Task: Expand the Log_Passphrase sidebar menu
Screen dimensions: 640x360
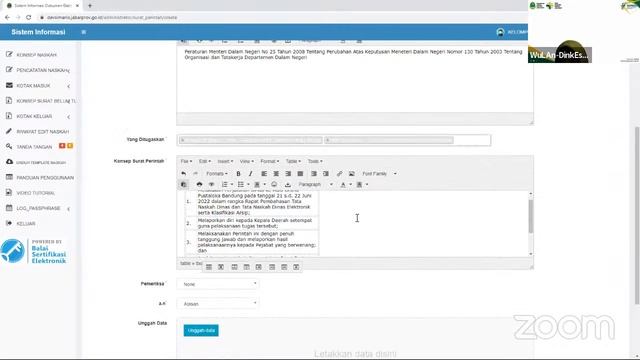Action: 38,208
